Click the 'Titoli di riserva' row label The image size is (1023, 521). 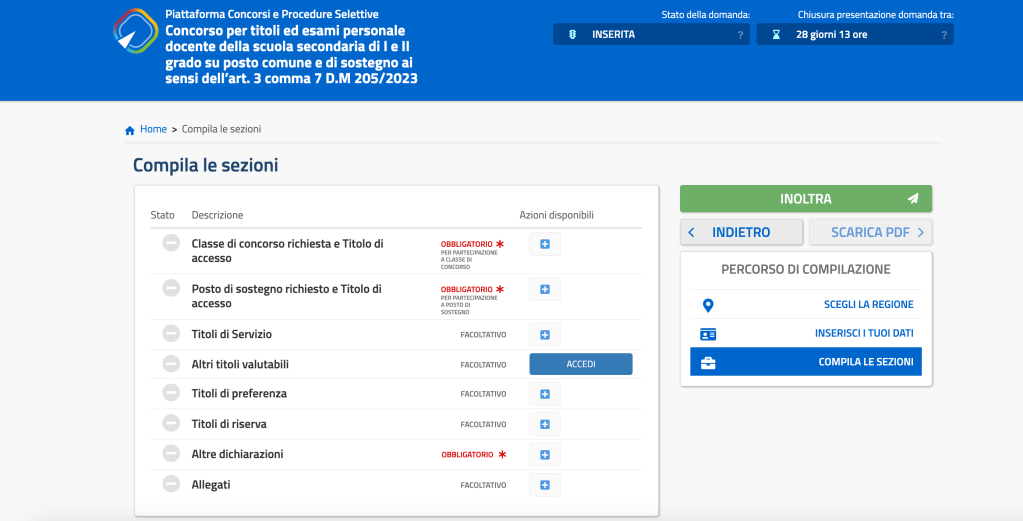pyautogui.click(x=229, y=424)
